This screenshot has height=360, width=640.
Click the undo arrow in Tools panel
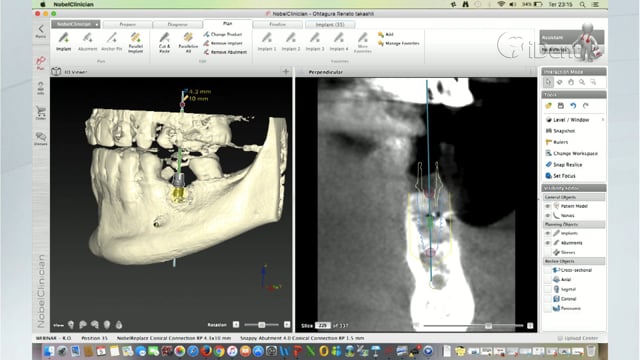pos(573,106)
